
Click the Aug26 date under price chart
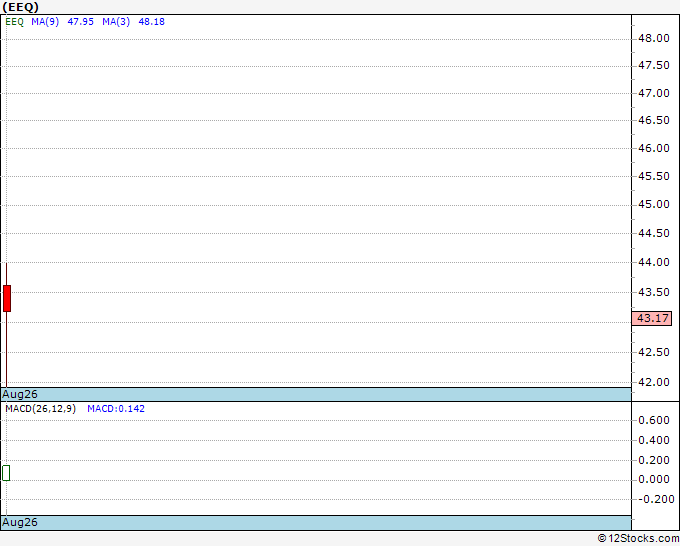[20, 394]
